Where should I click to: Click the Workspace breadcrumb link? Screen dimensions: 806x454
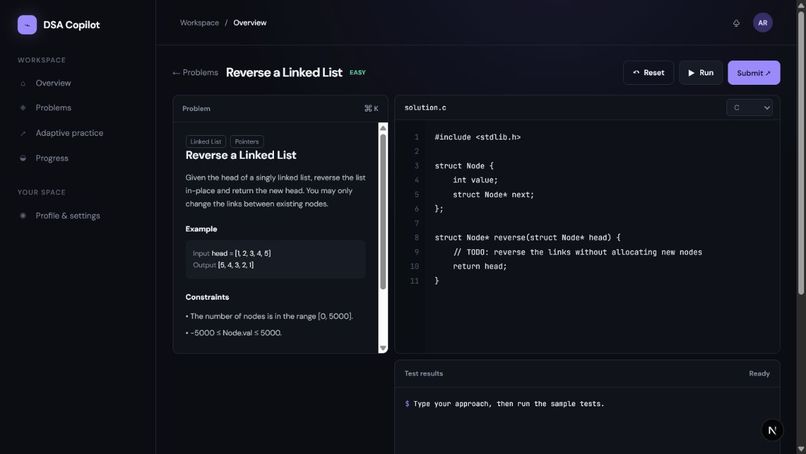tap(199, 23)
